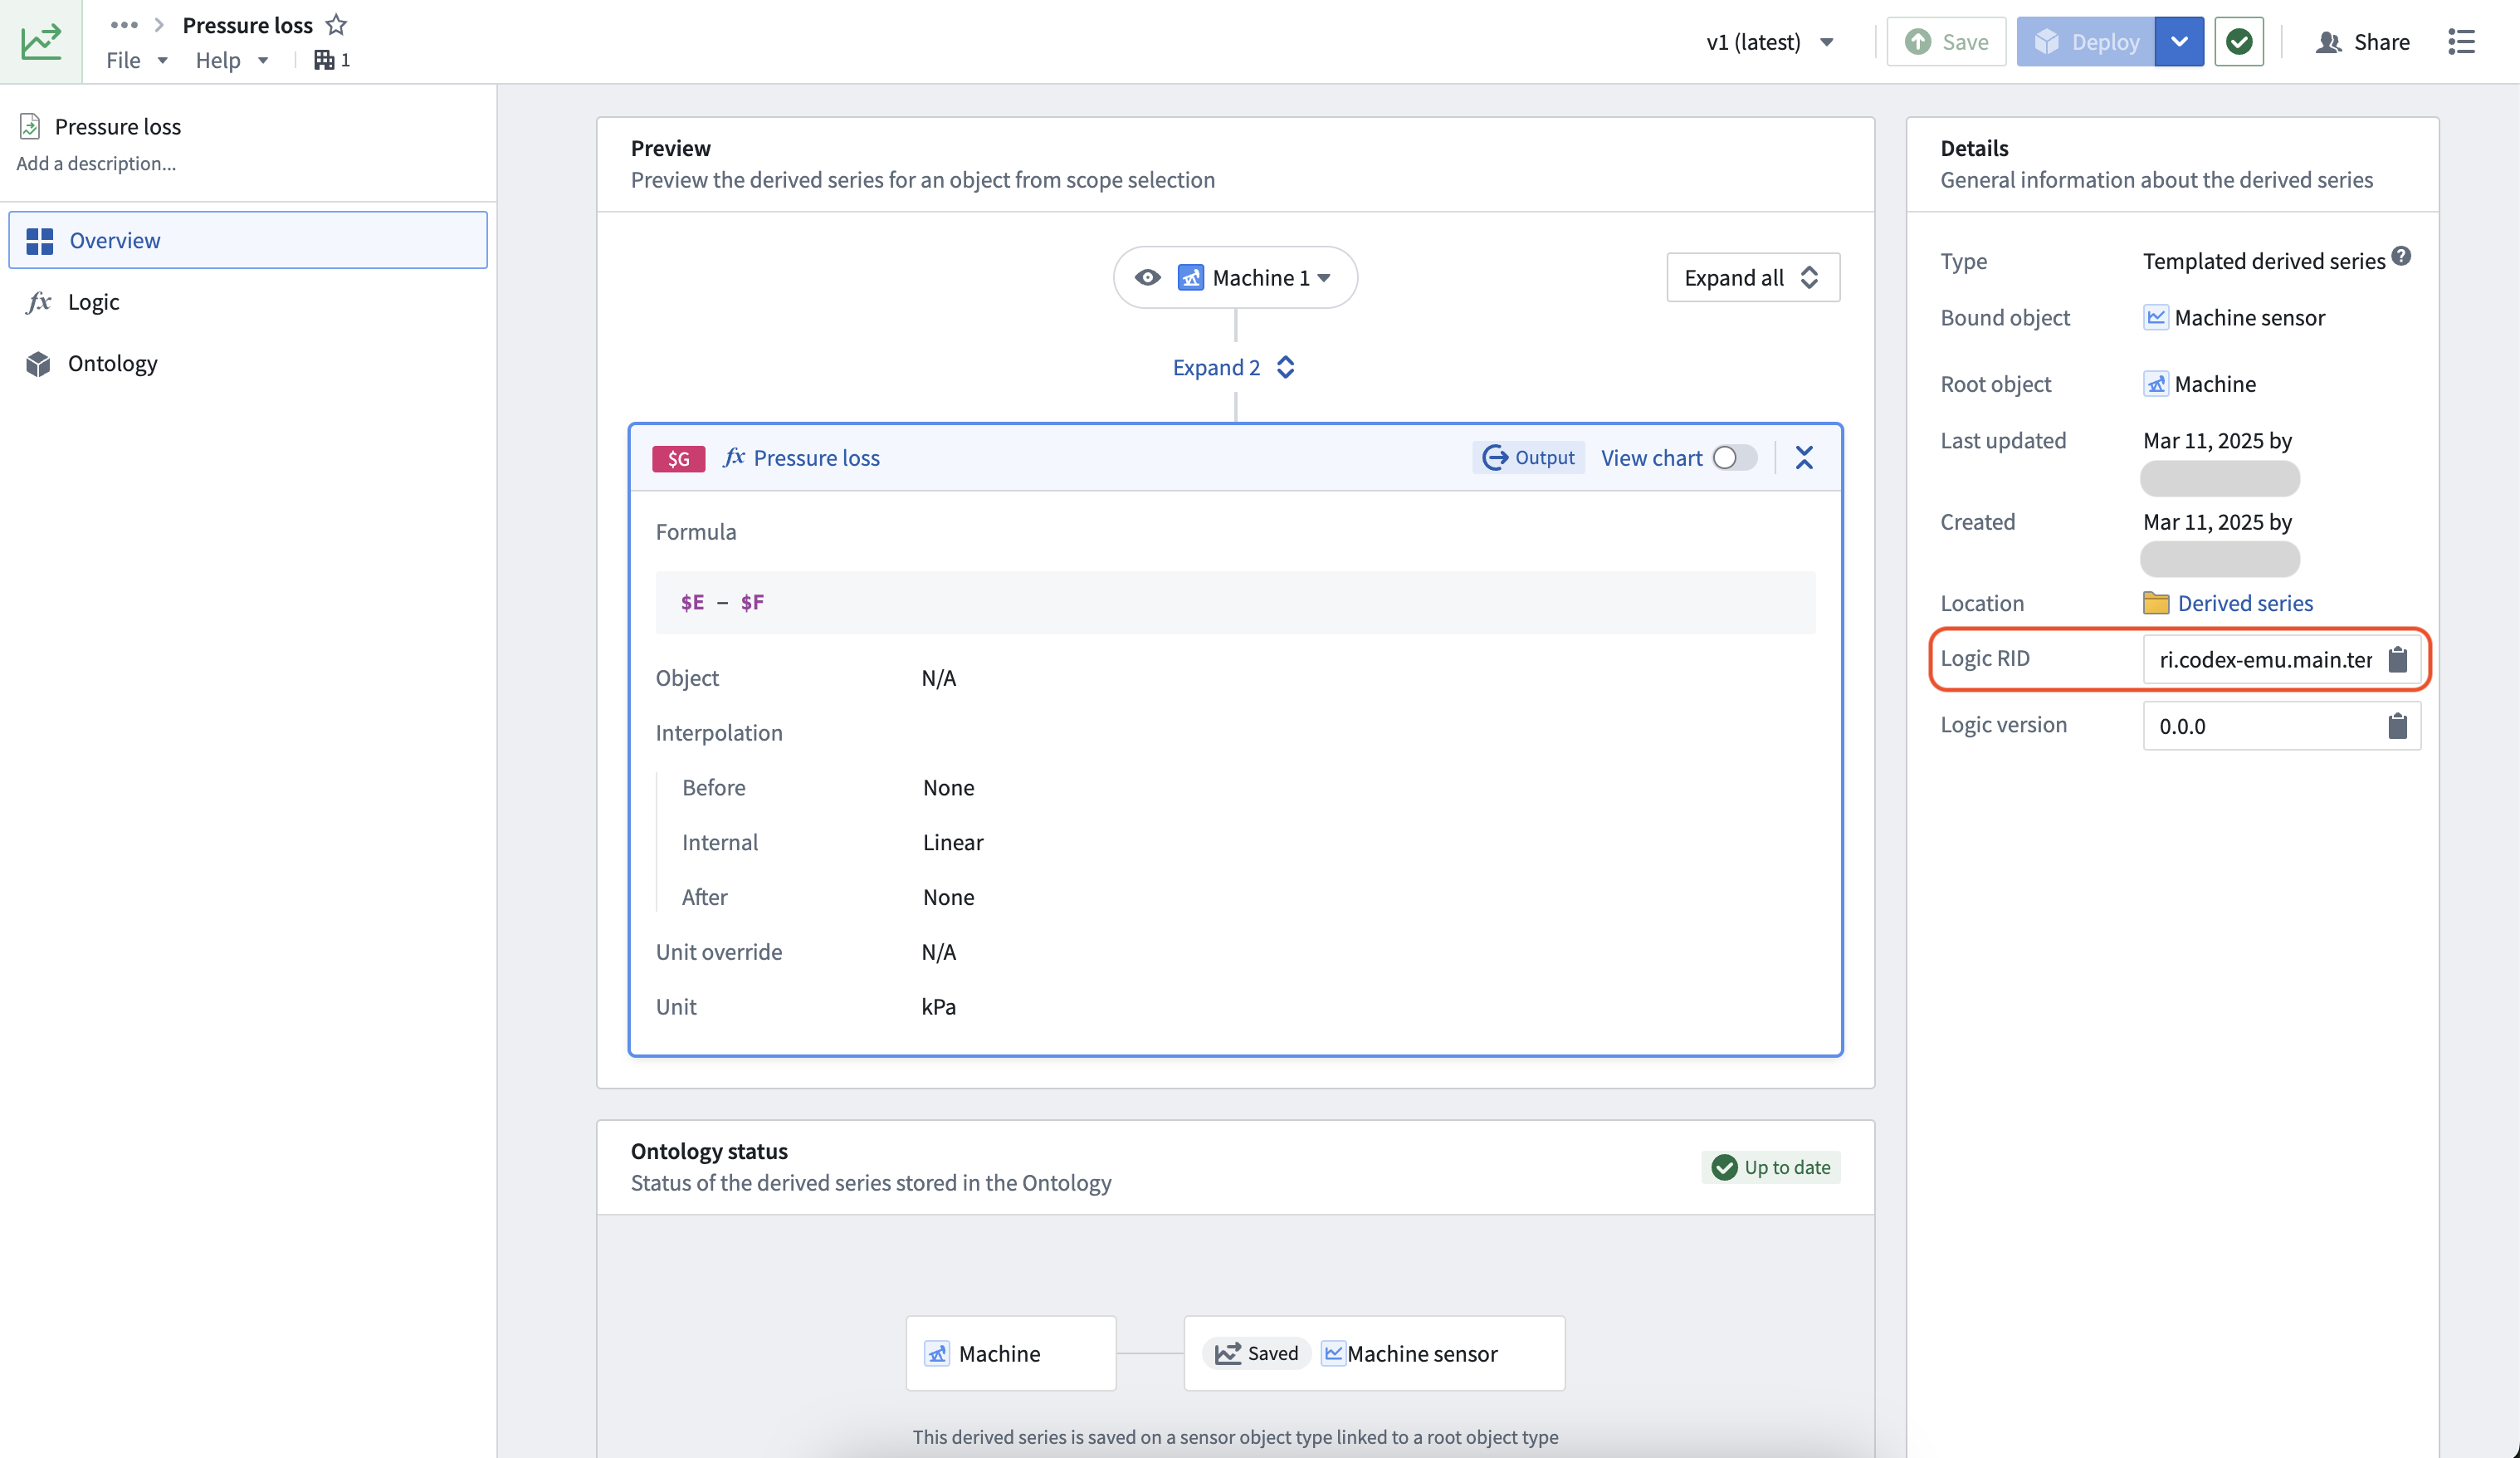Image resolution: width=2520 pixels, height=1458 pixels.
Task: Open the breadcrumb ellipsis menu
Action: pyautogui.click(x=124, y=24)
